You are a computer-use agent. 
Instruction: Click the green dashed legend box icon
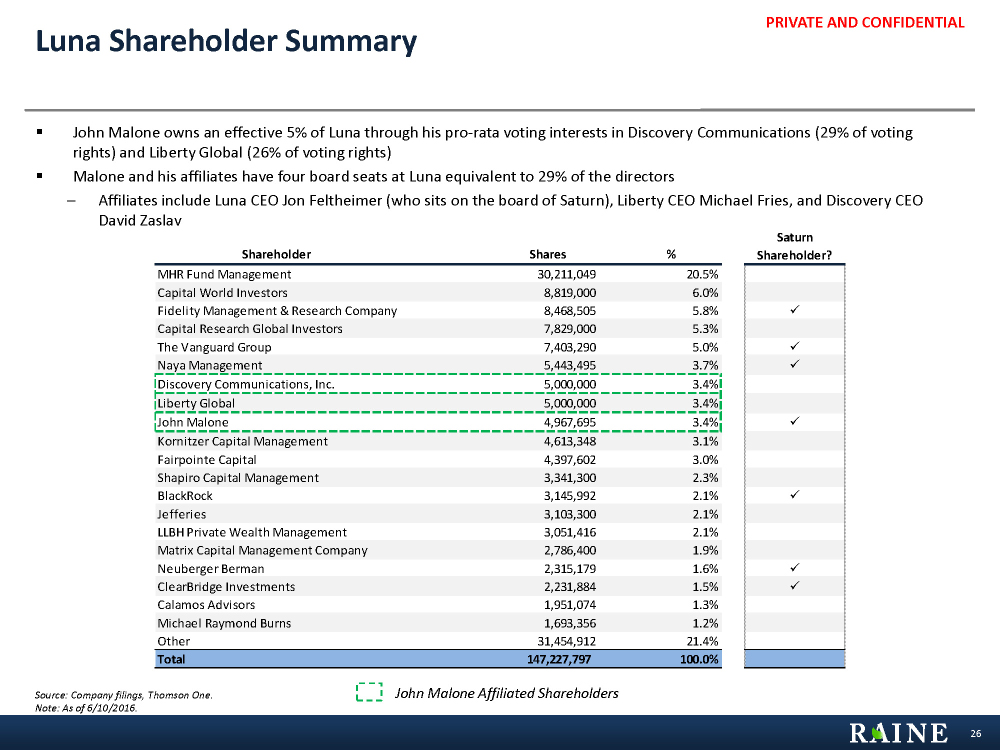[370, 693]
